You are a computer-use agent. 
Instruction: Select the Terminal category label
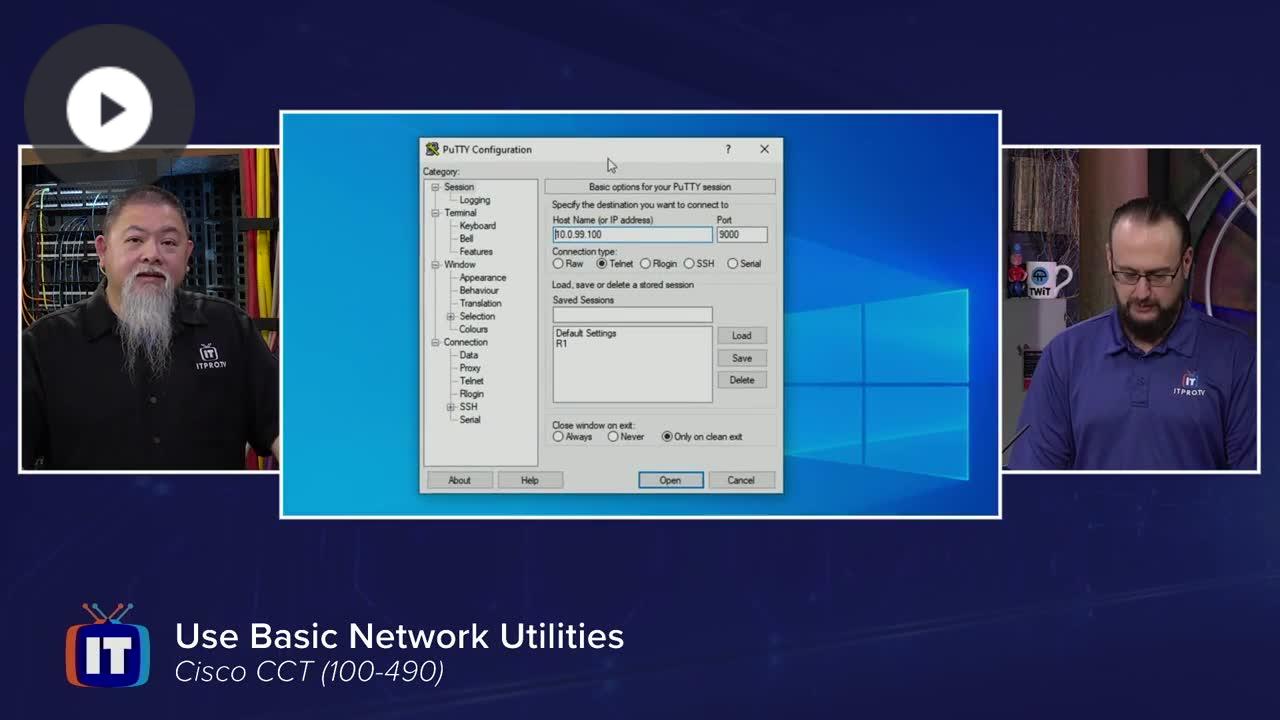point(461,213)
